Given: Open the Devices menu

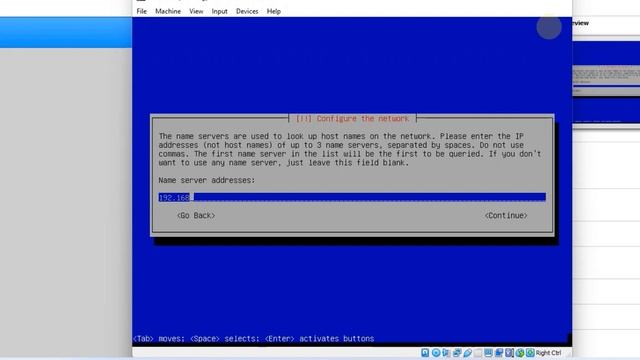Looking at the screenshot, I should 247,11.
